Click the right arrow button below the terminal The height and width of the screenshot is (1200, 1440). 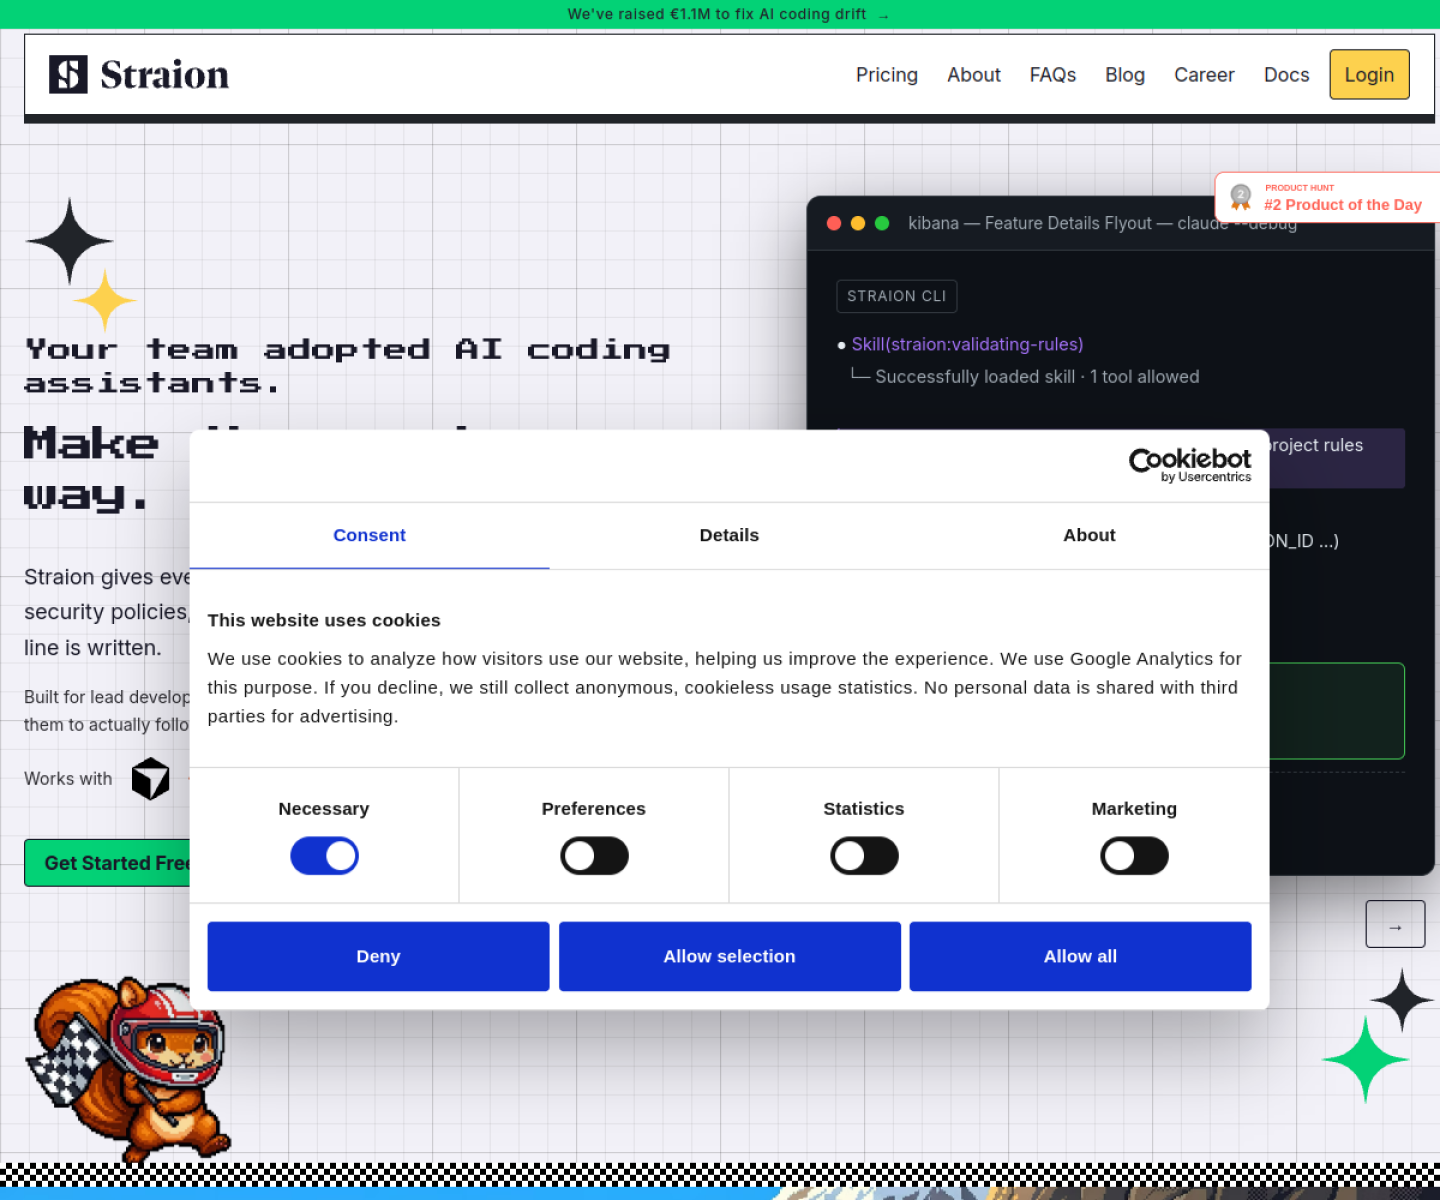click(x=1395, y=924)
